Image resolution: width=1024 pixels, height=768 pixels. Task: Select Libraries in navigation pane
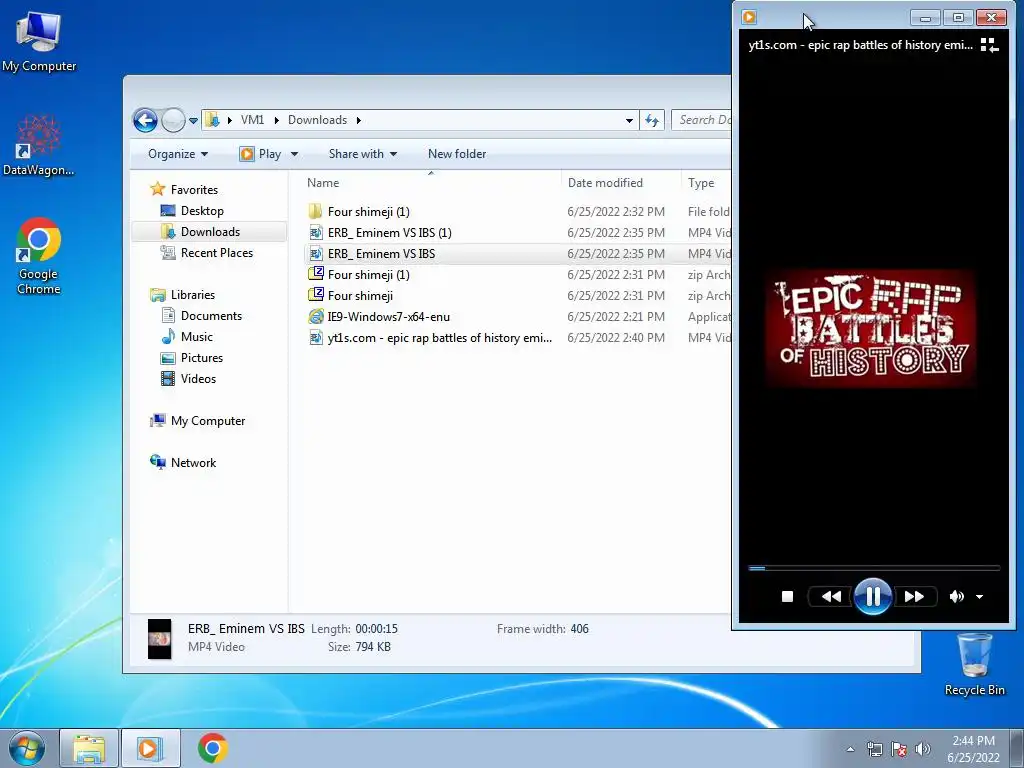coord(193,295)
